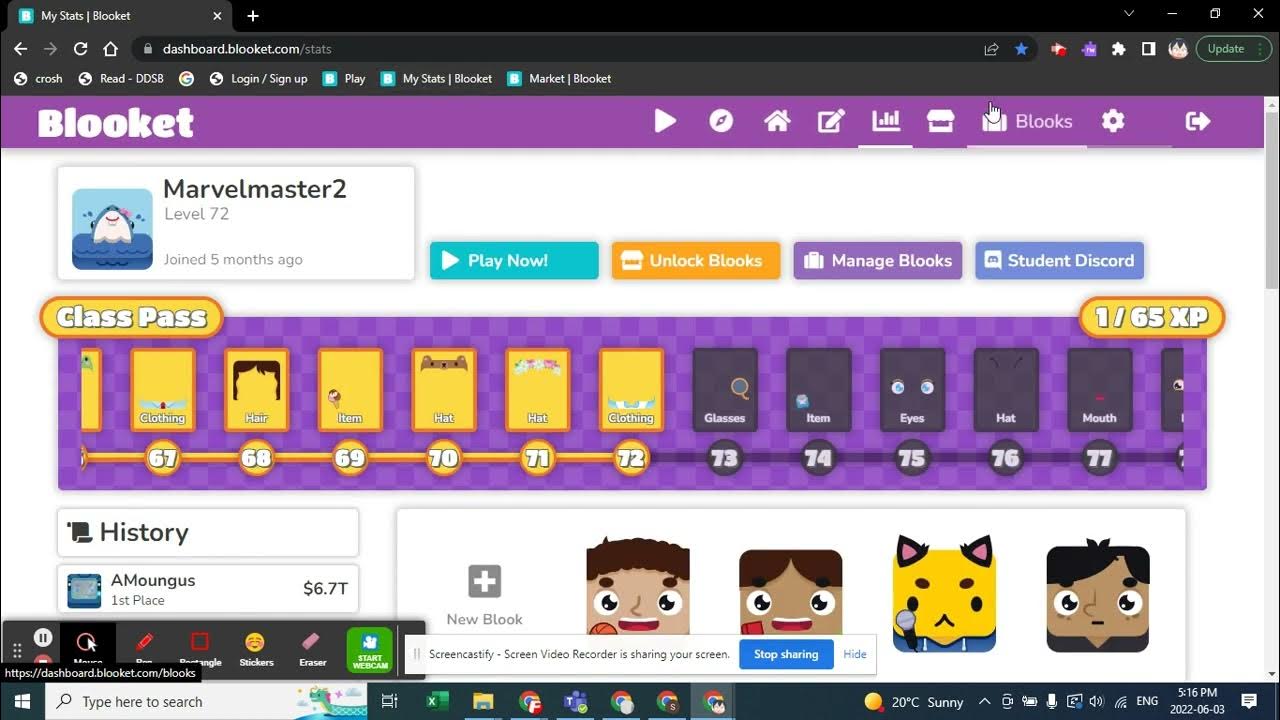This screenshot has width=1280, height=720.
Task: Select the Screencastify Mouse tool
Action: click(87, 647)
